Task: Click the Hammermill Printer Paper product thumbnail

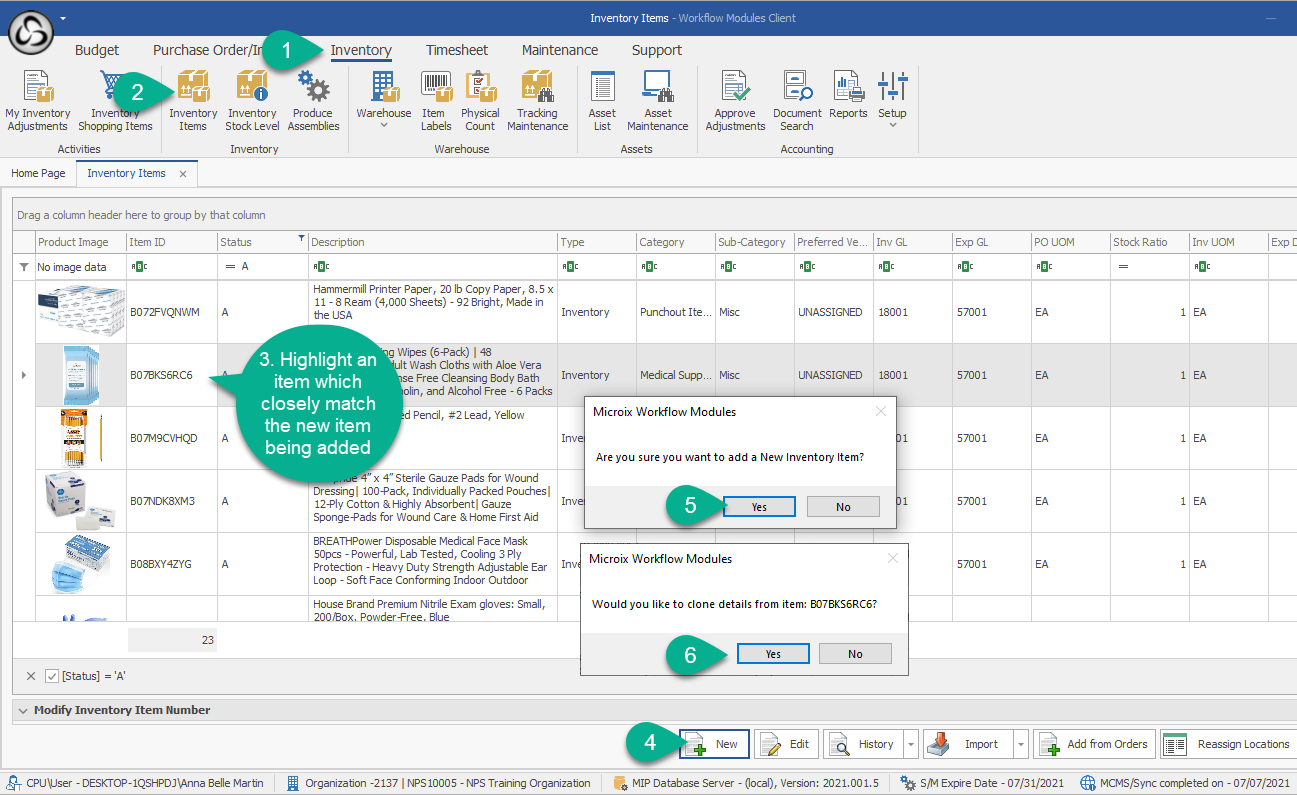Action: 81,312
